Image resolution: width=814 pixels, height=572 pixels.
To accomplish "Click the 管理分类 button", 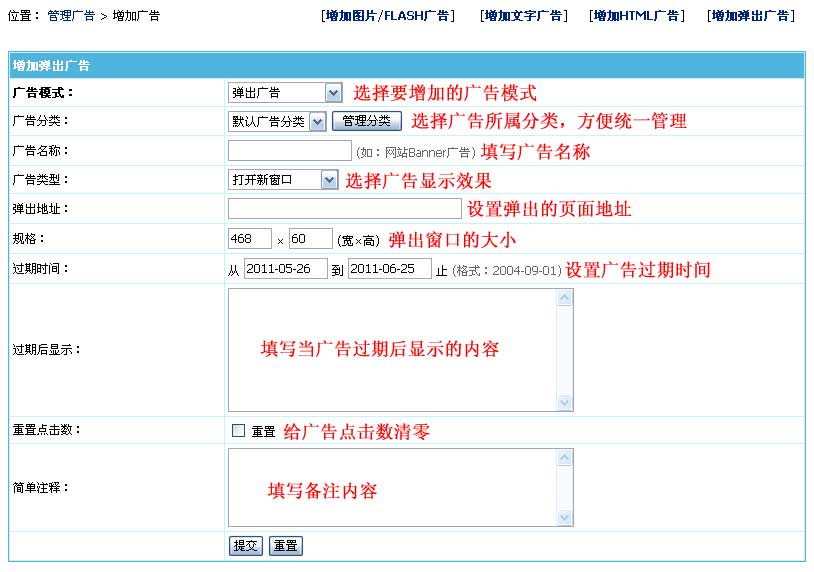I will (x=366, y=121).
